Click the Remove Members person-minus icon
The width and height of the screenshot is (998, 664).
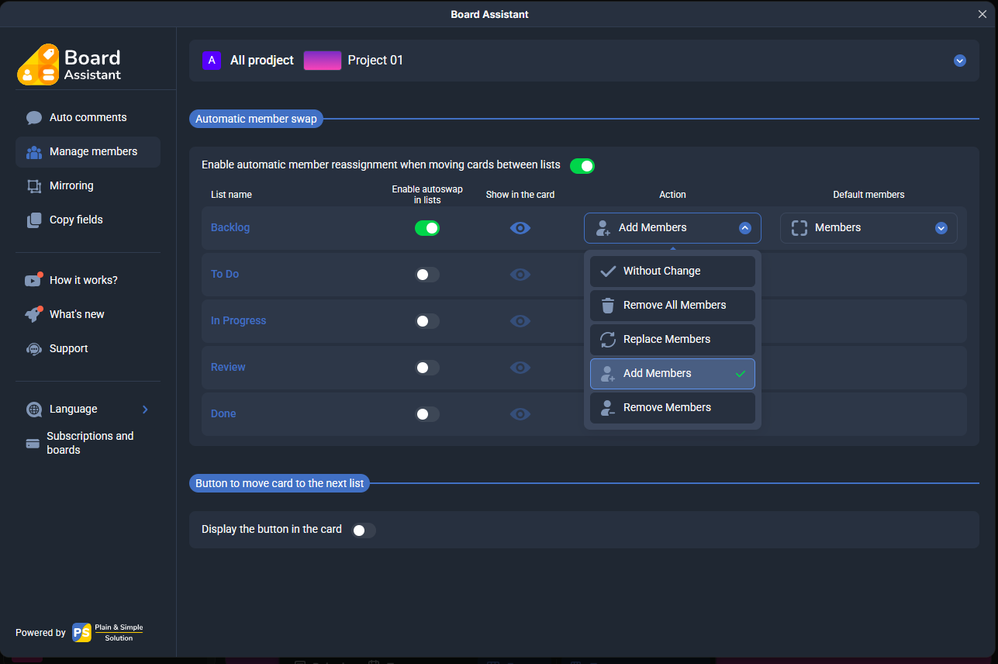pyautogui.click(x=608, y=408)
